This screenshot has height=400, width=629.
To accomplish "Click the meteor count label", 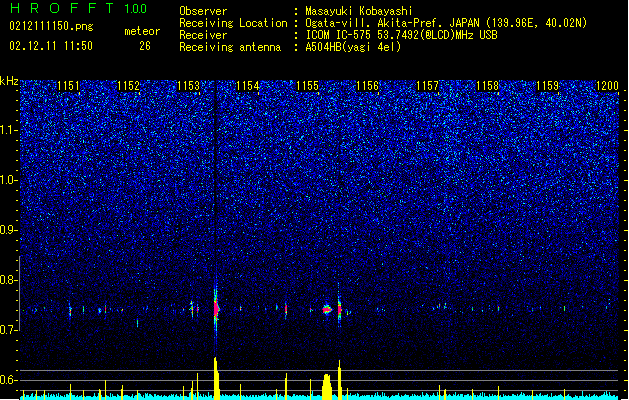I will [x=142, y=31].
